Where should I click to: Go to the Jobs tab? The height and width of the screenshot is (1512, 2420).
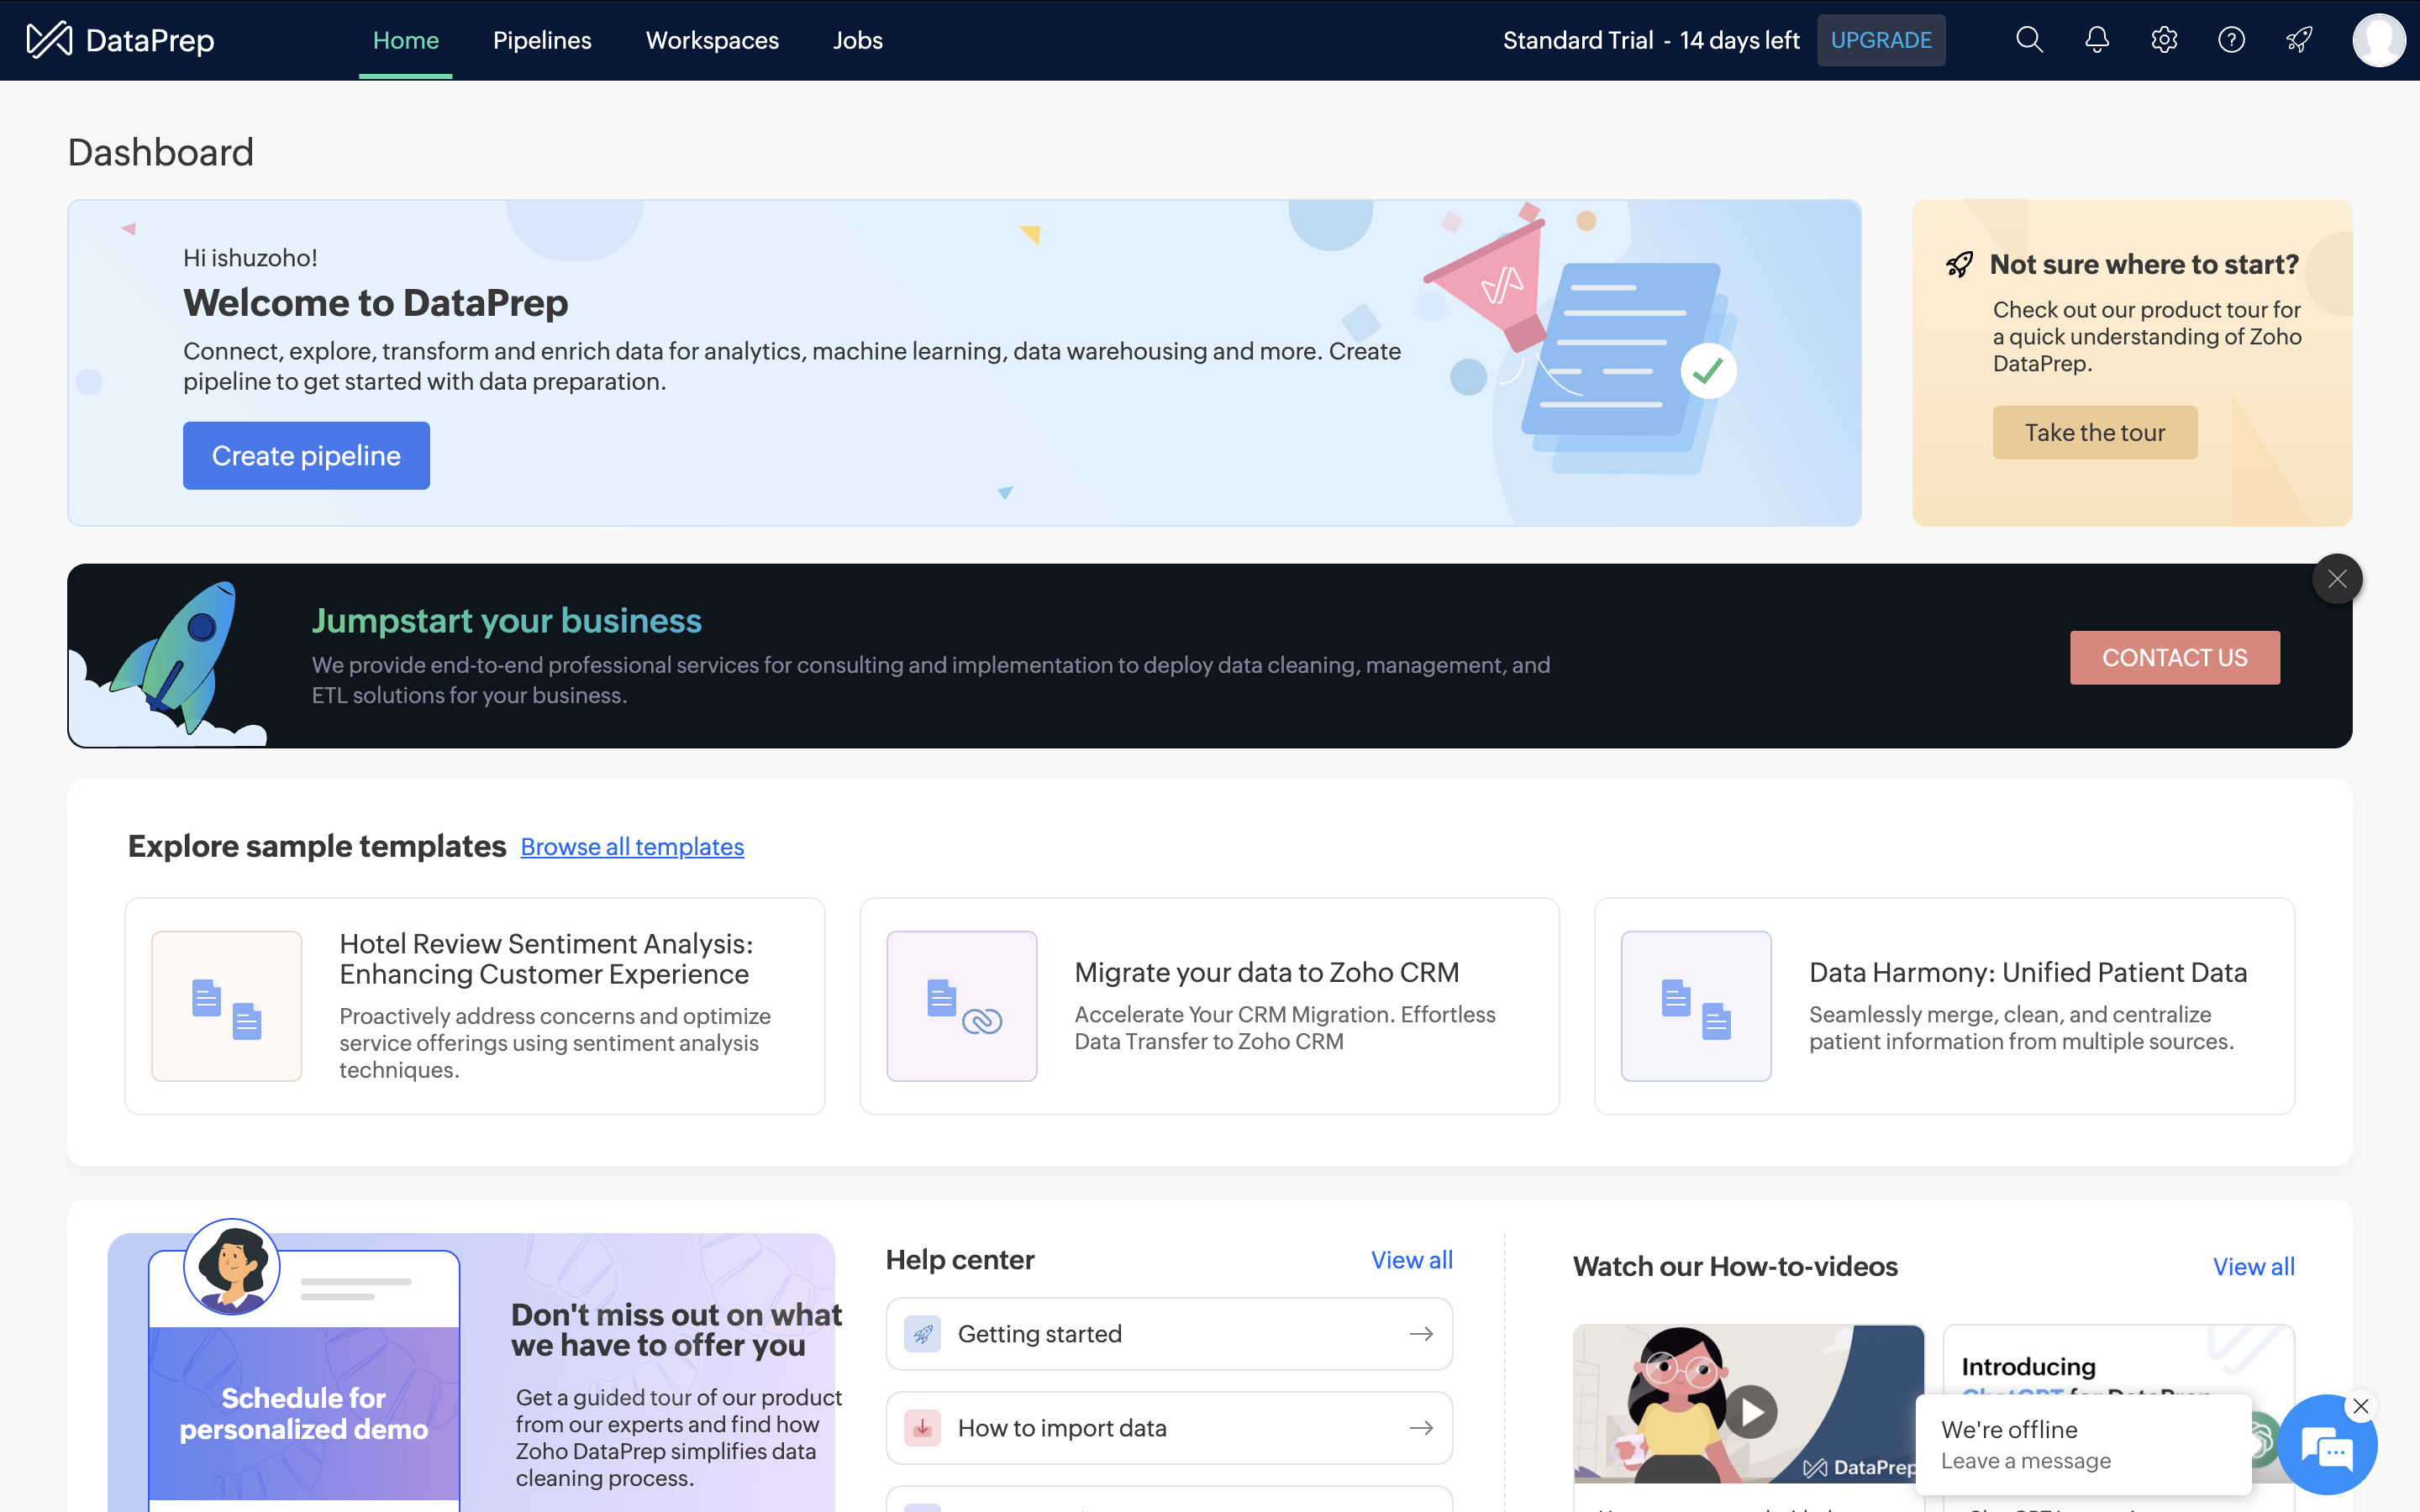[x=857, y=40]
